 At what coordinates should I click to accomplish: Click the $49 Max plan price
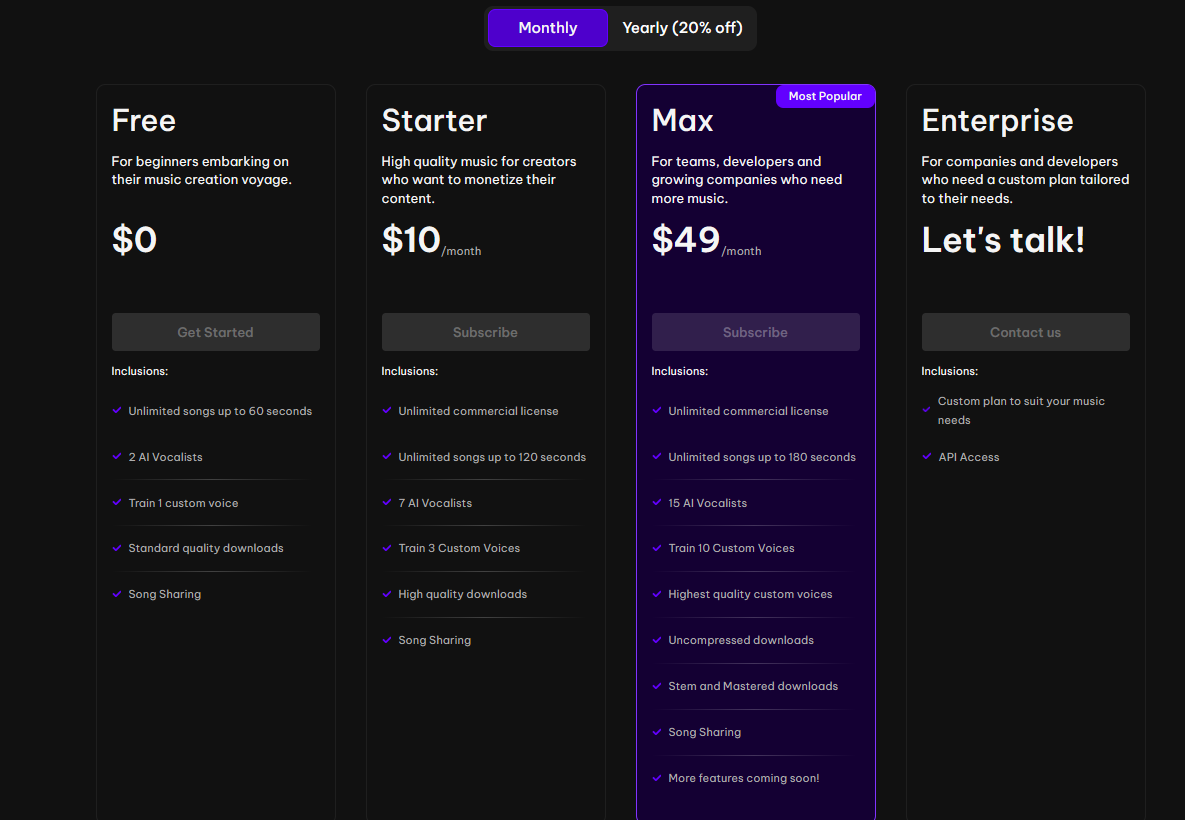(x=686, y=240)
